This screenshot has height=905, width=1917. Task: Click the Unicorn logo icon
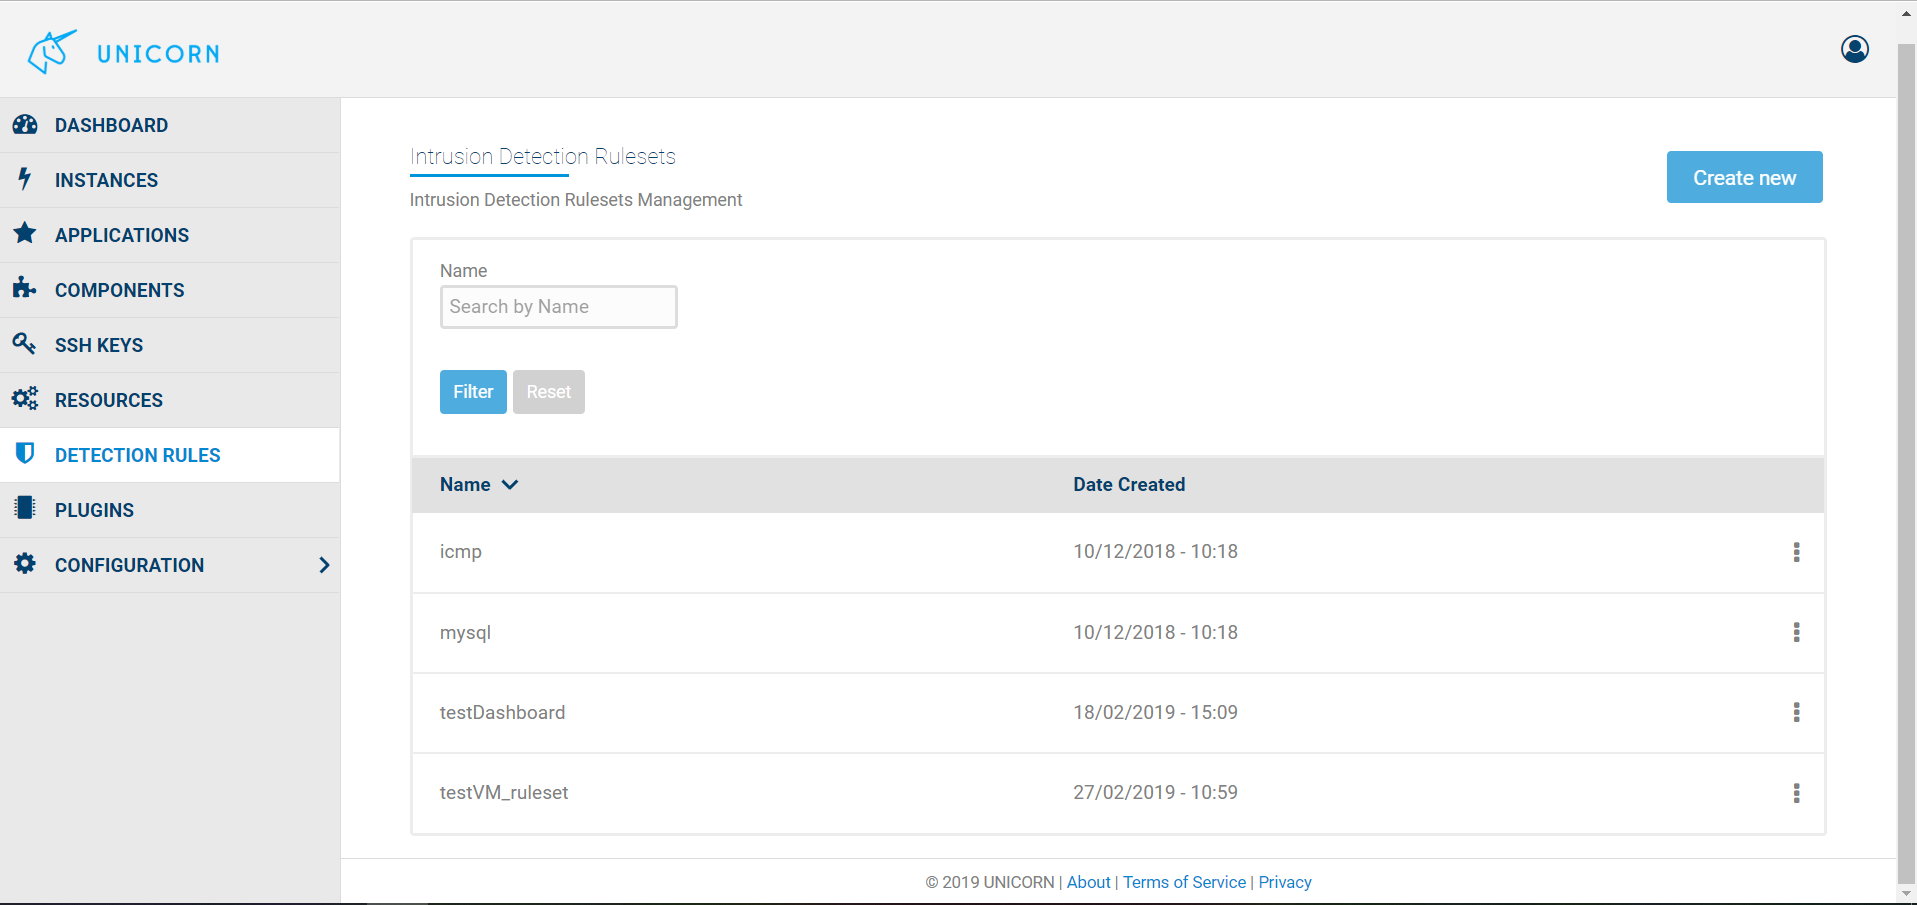click(52, 52)
